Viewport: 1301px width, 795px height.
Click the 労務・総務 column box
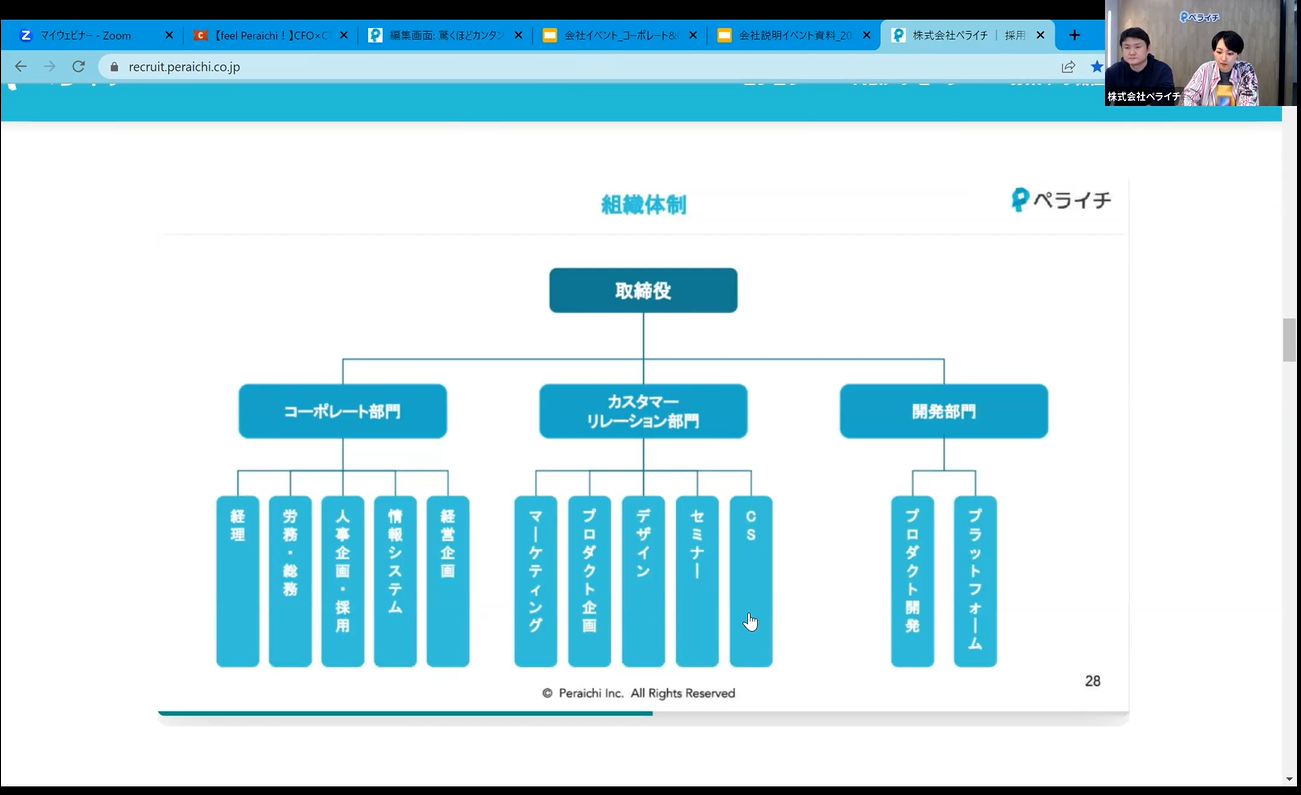[290, 581]
